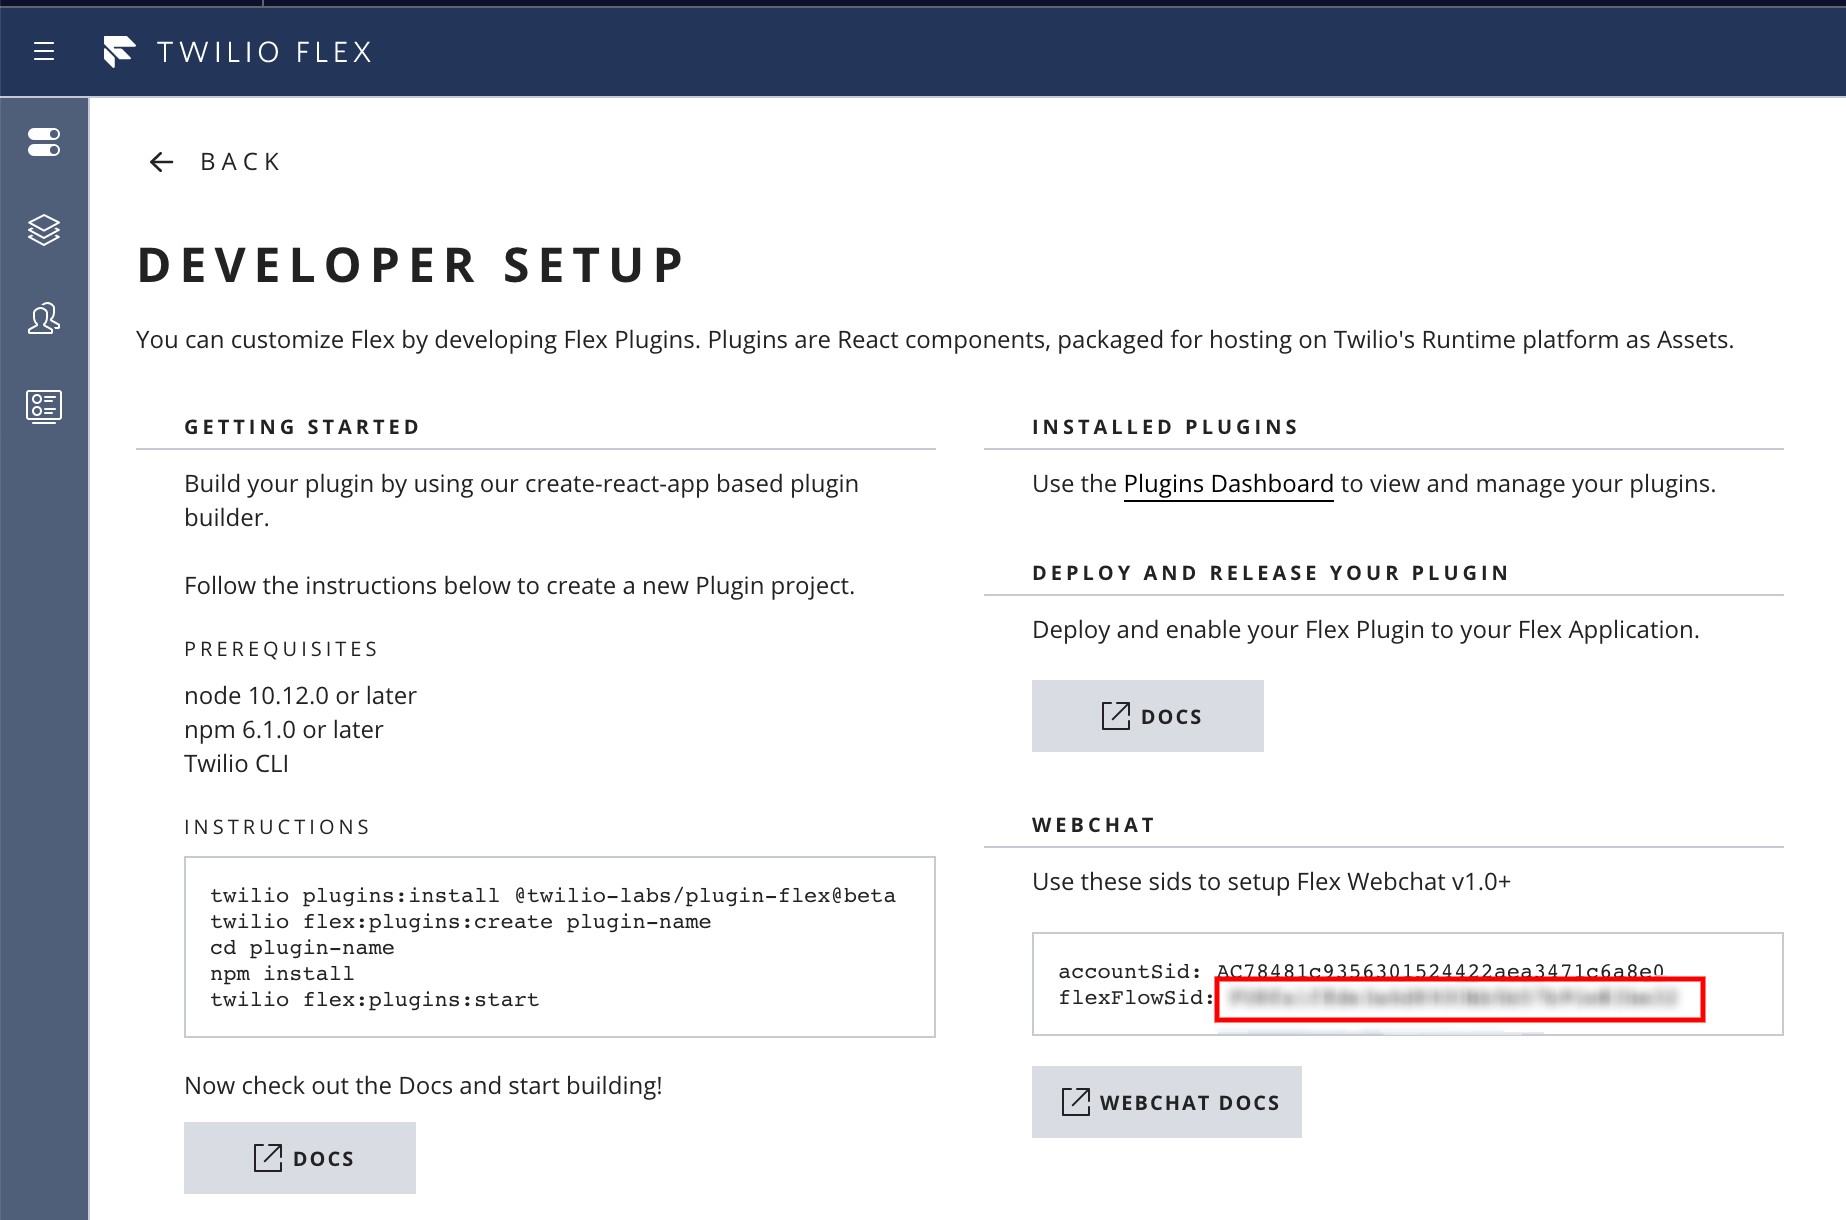The height and width of the screenshot is (1220, 1846).
Task: Click the DEVELOPER SETUP heading
Action: 411,266
